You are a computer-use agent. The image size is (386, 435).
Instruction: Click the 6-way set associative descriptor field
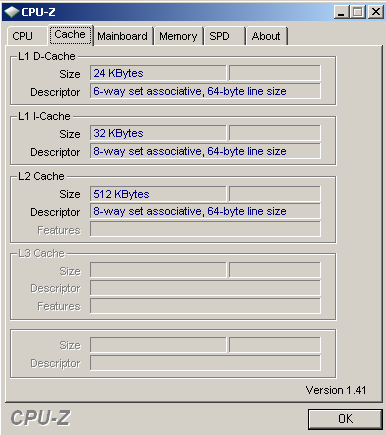click(205, 91)
